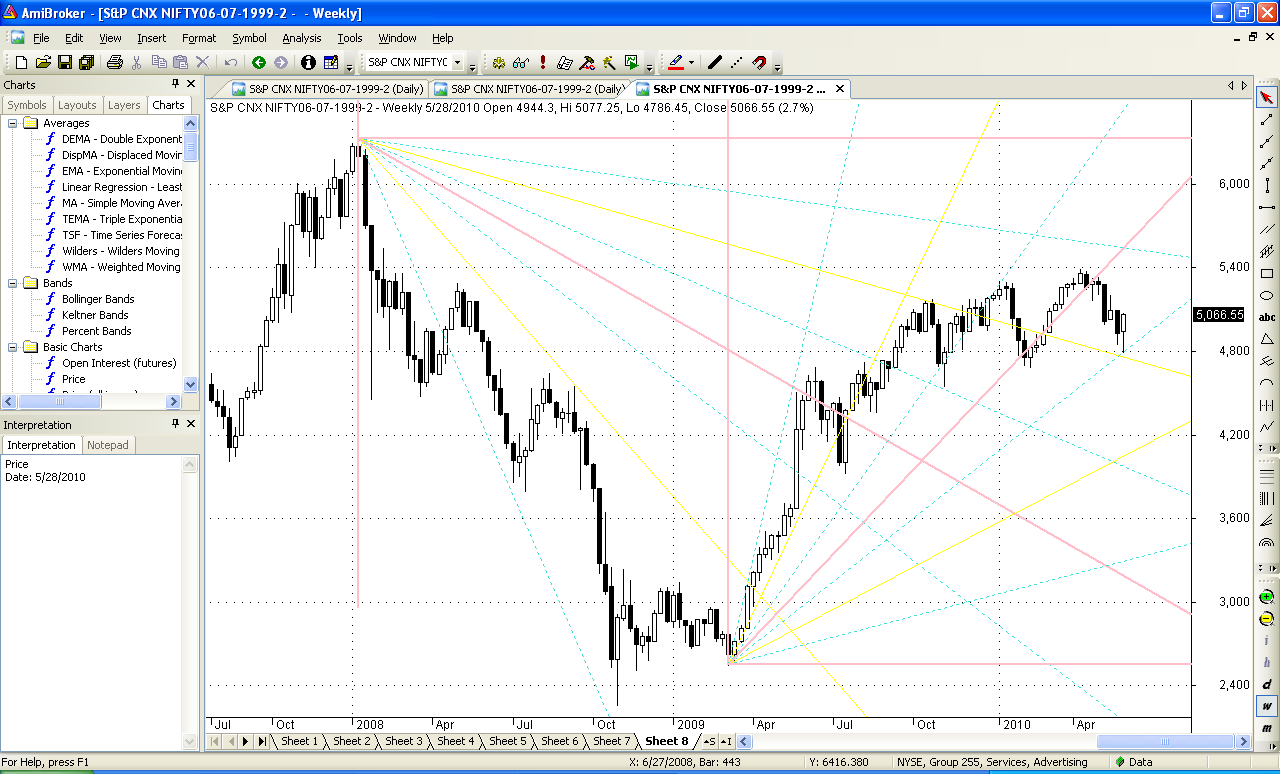1280x774 pixels.
Task: Select the arc drawing tool
Action: point(1267,383)
